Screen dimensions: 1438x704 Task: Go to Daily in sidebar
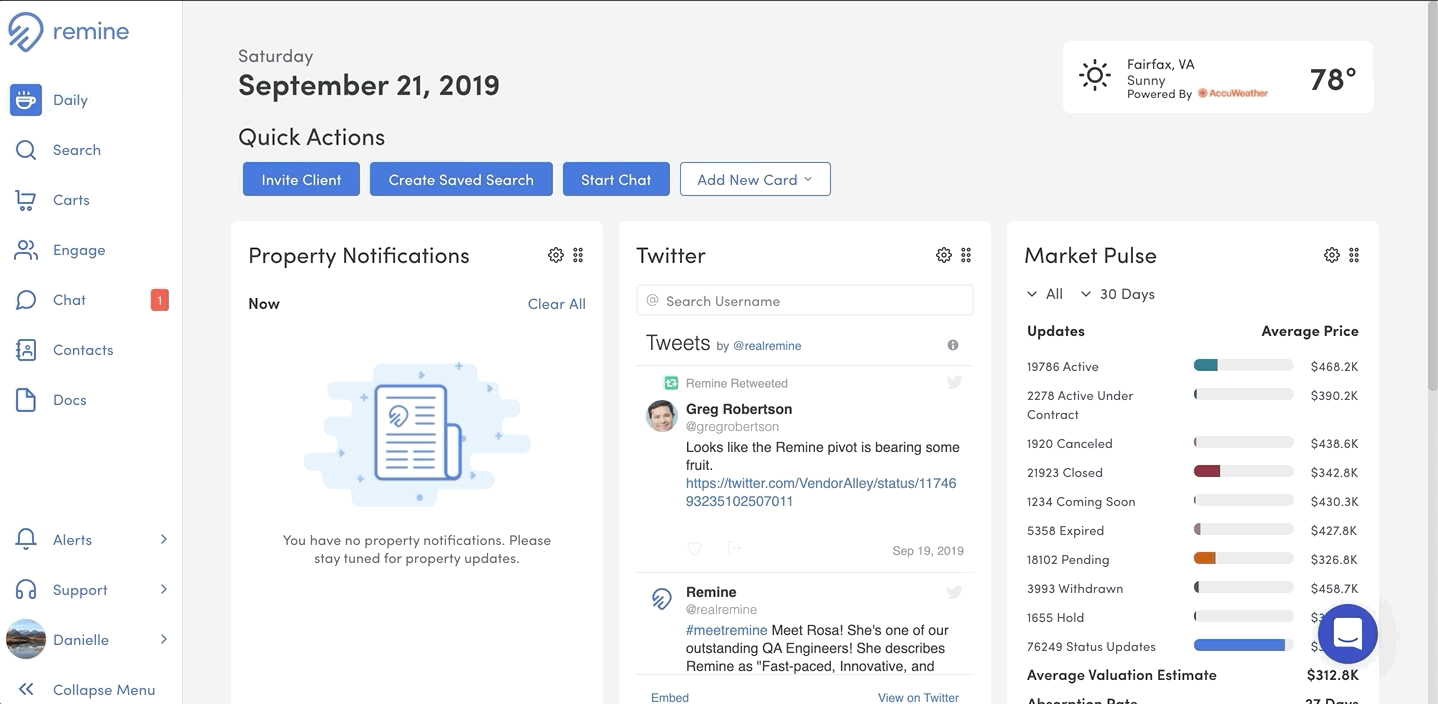[x=70, y=100]
